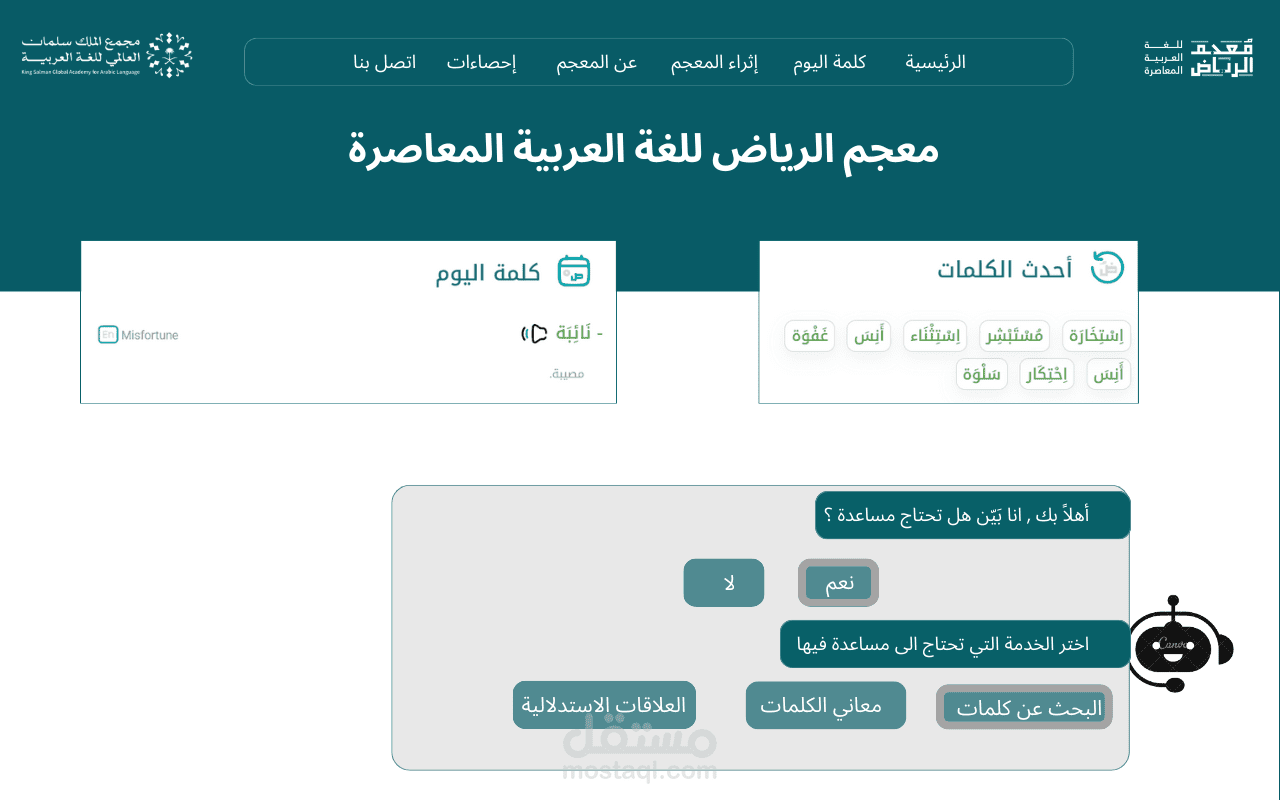
Task: Click the chatbot greeting أهلاً بك message
Action: [972, 515]
